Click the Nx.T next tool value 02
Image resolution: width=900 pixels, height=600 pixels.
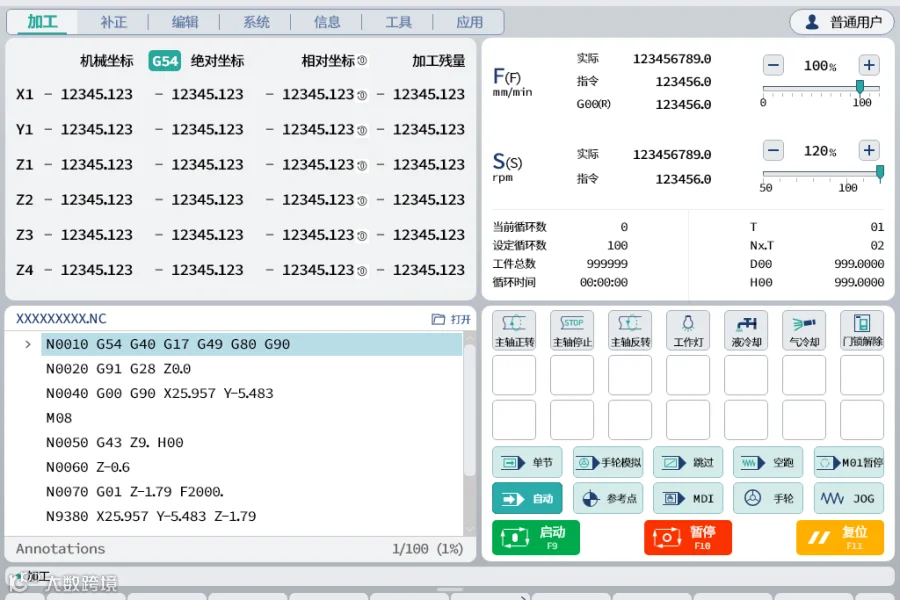pos(877,246)
